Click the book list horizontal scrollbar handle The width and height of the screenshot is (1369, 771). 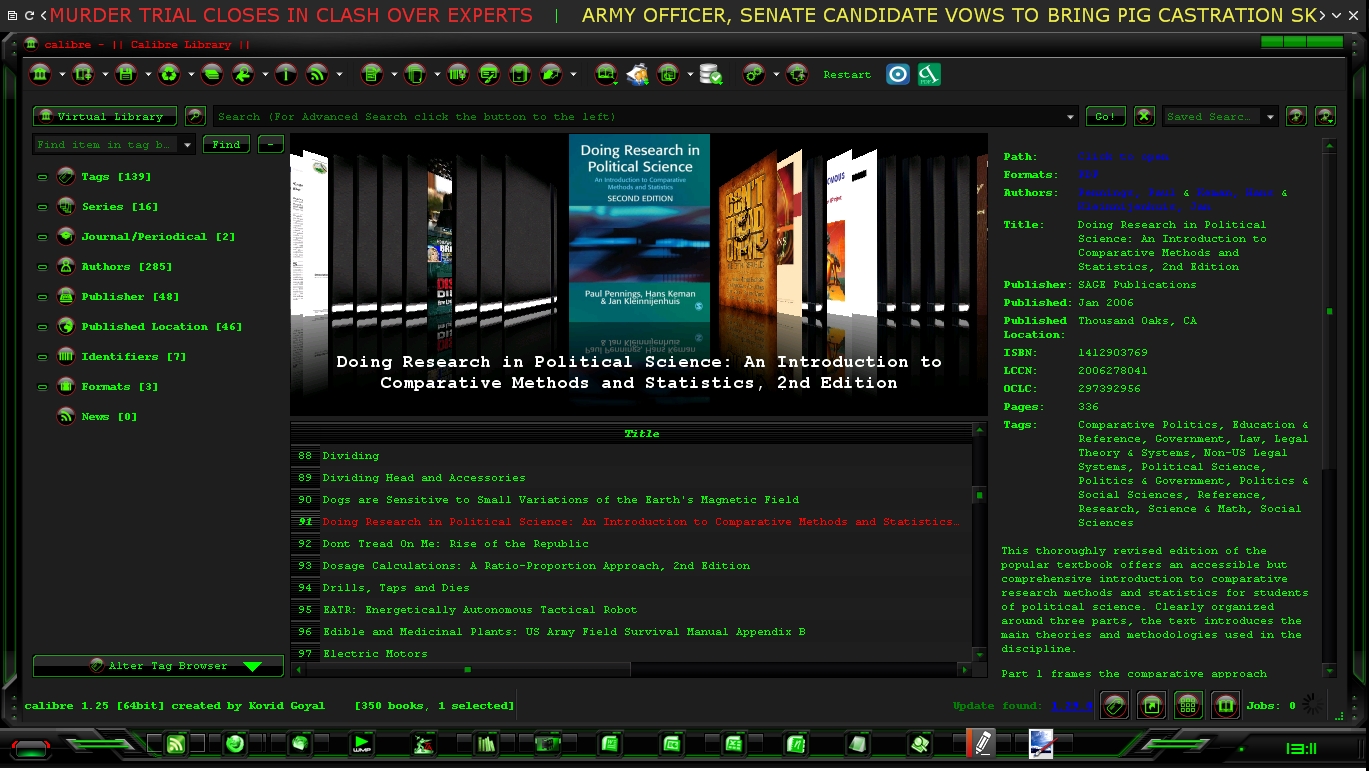[467, 669]
